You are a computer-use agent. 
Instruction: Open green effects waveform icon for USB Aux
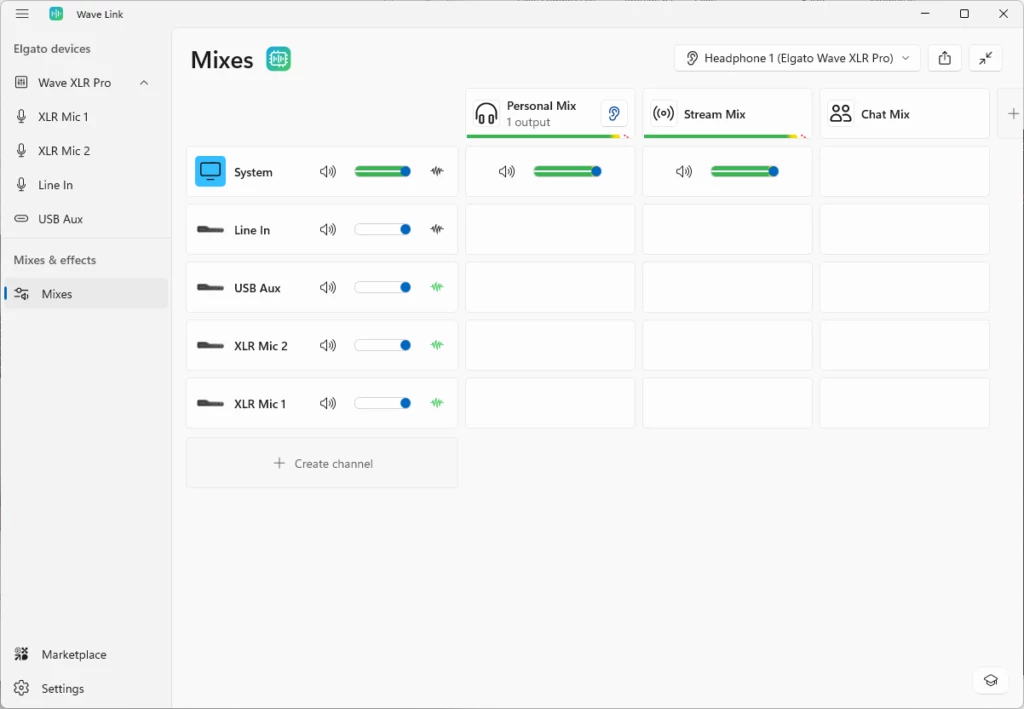437,287
